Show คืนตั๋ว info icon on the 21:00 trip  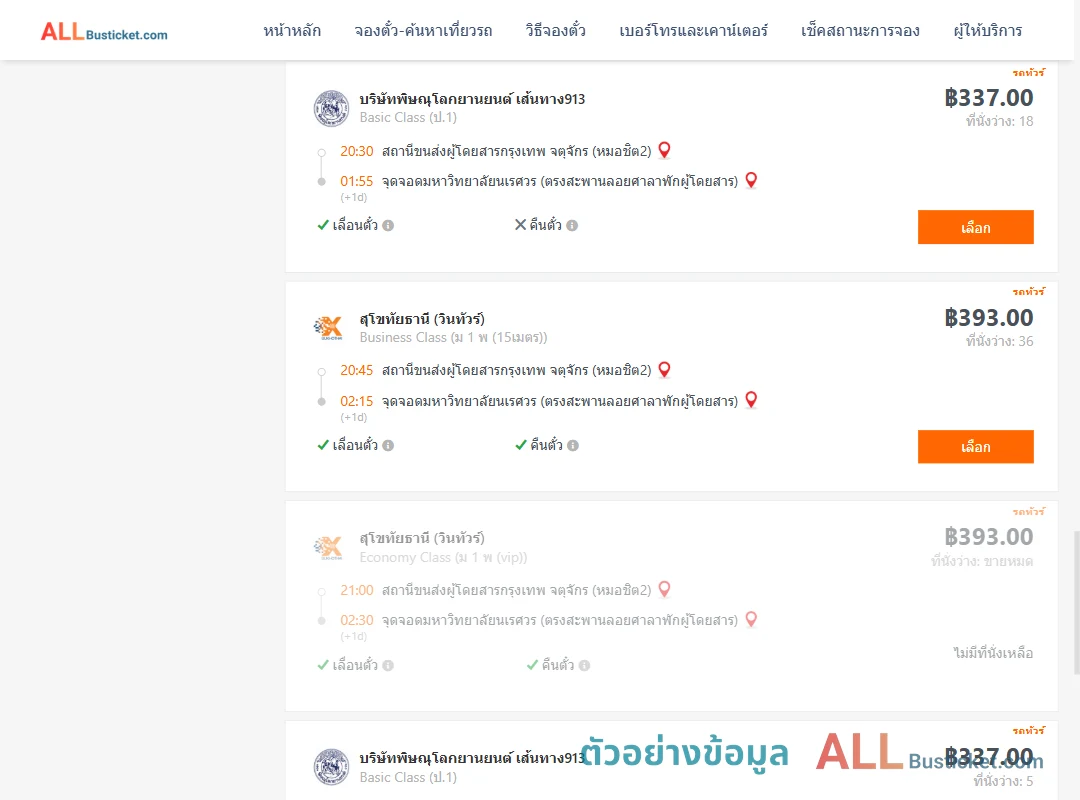coord(584,666)
